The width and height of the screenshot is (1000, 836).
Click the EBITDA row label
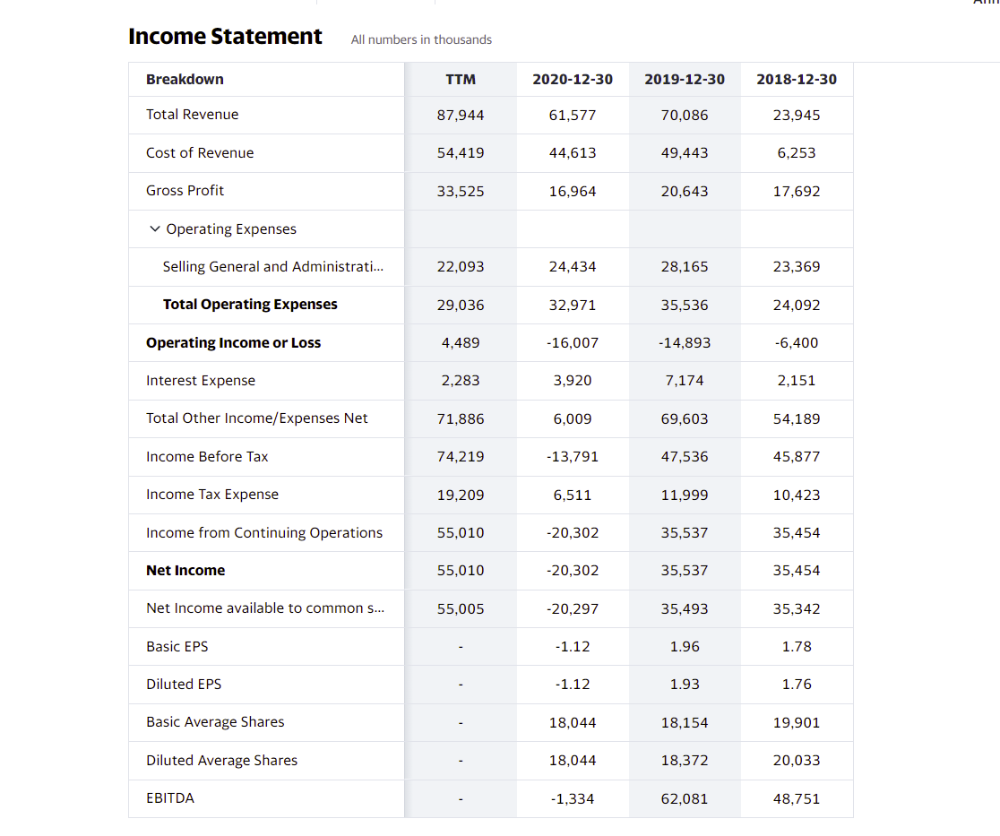pos(170,798)
